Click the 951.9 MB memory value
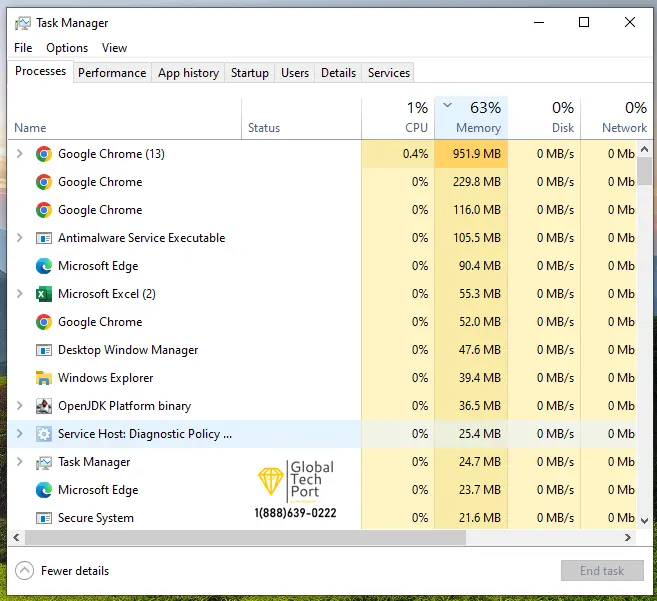 coord(477,154)
